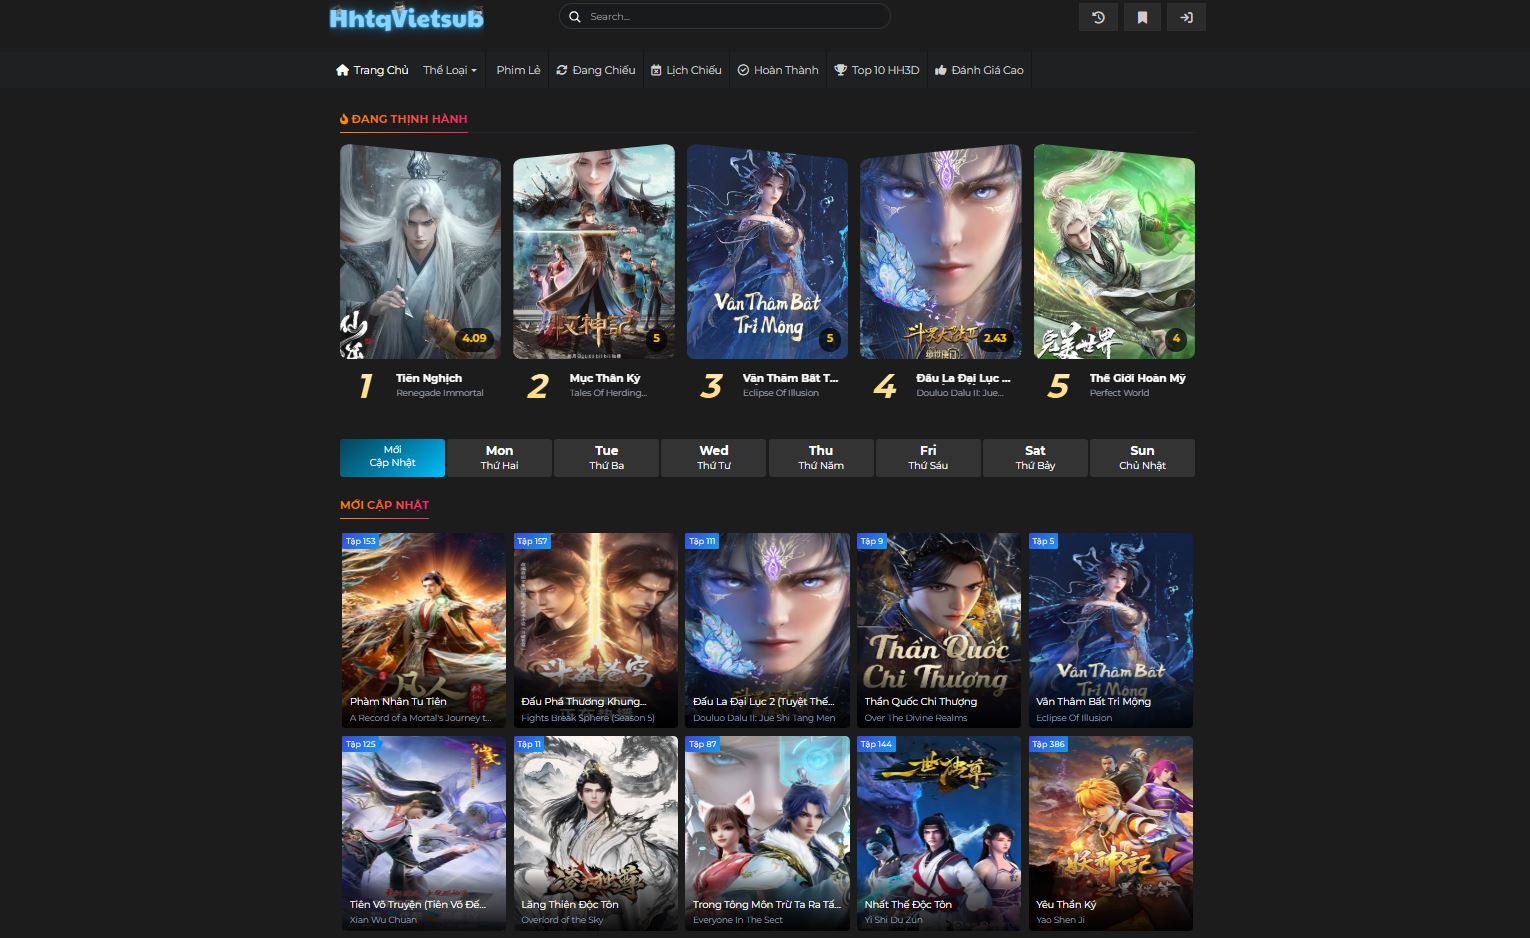Click the Tiên Nghịch title link
Screen dimensions: 1530x938
[429, 378]
